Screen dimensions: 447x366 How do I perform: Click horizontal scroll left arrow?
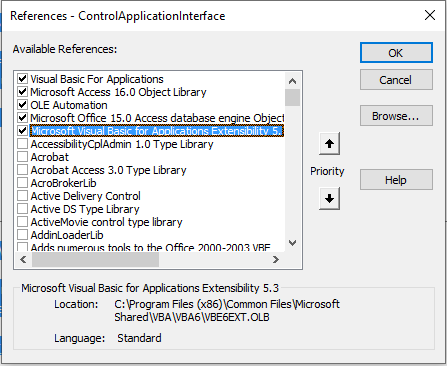[x=23, y=259]
